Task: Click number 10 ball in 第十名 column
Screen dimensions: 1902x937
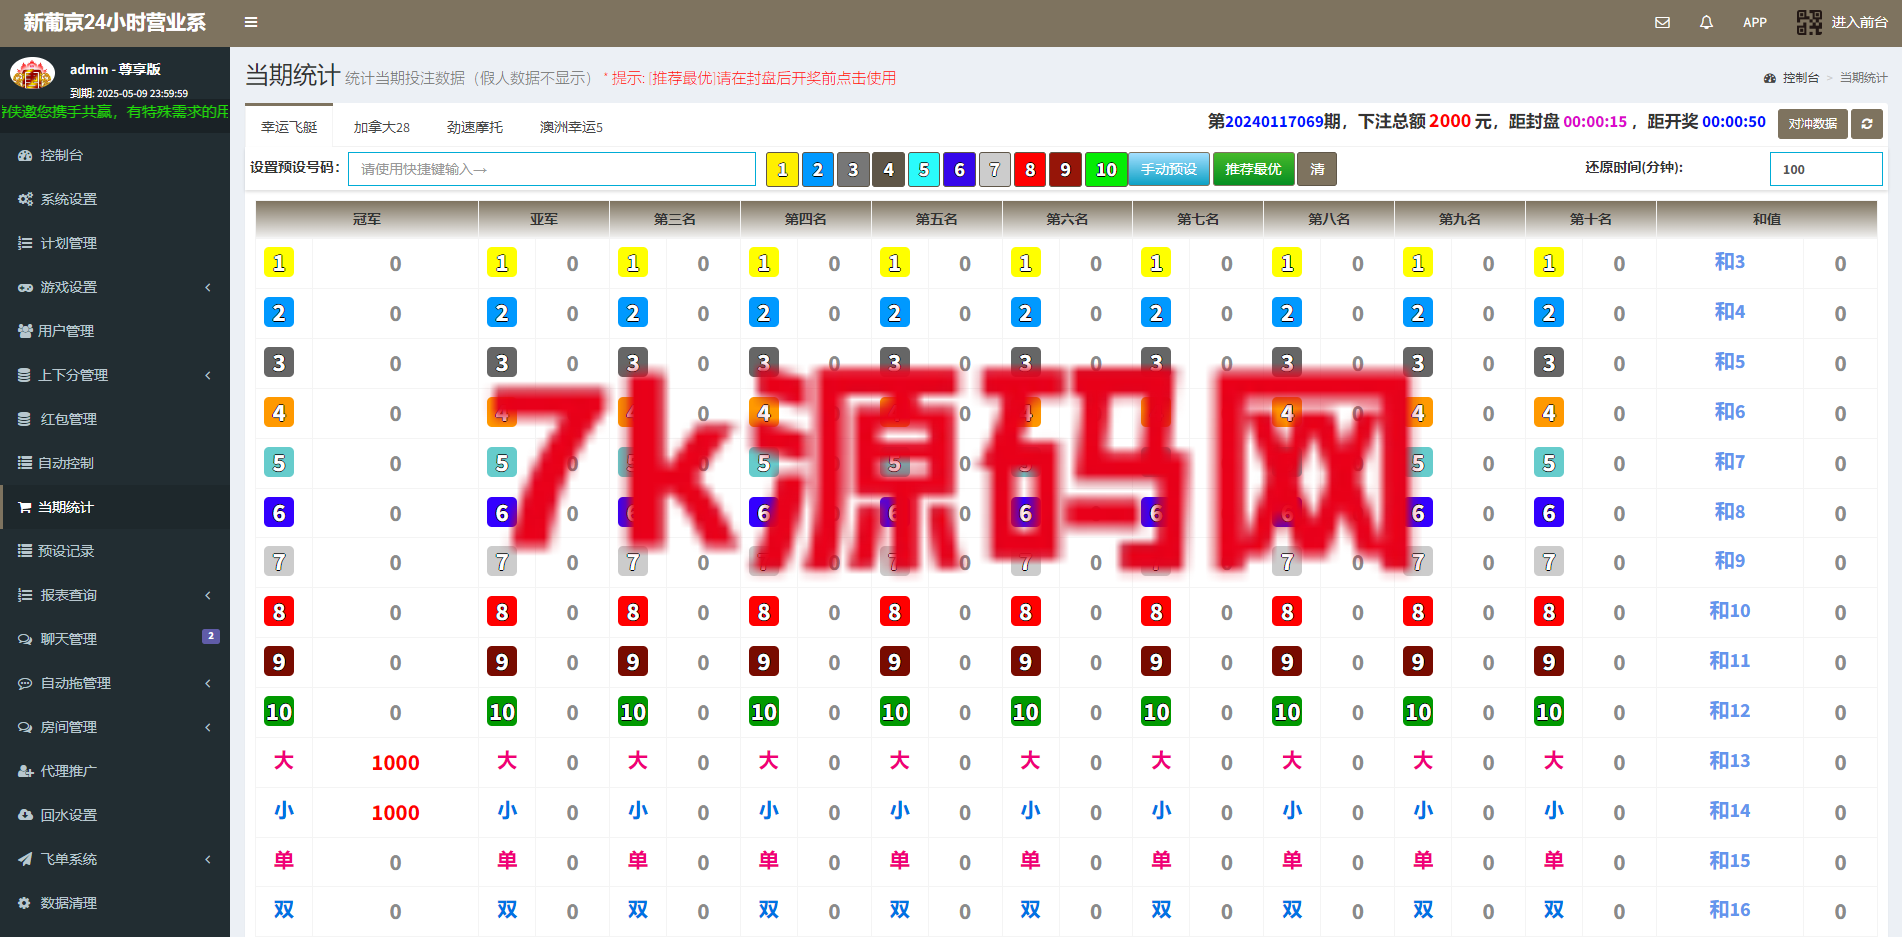Action: coord(1549,712)
